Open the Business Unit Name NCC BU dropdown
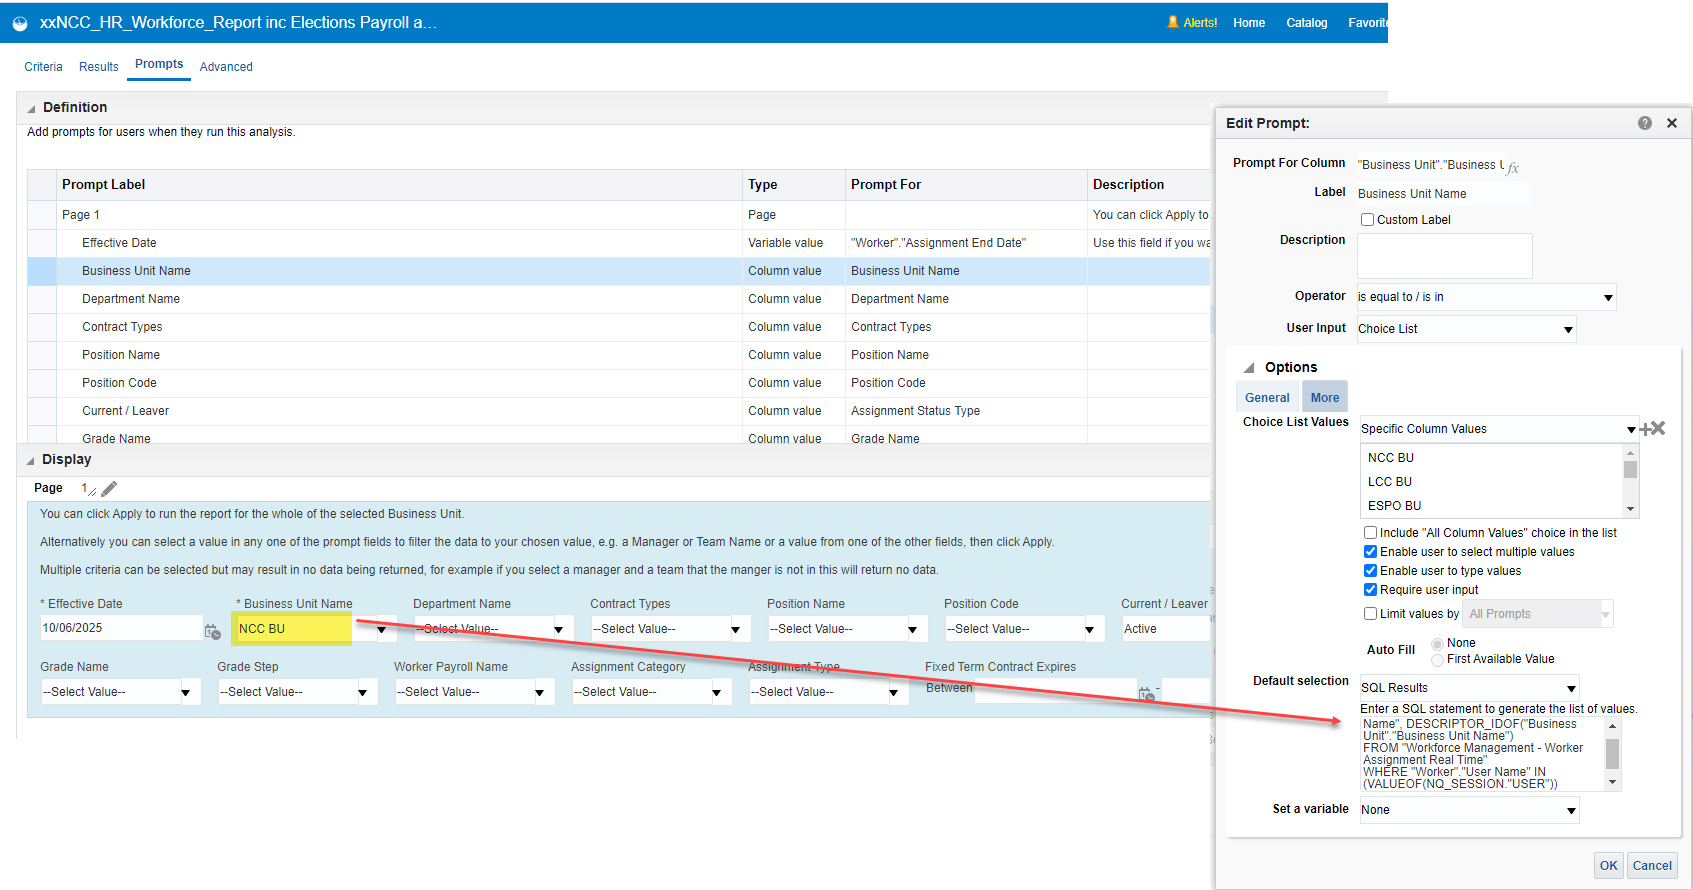 coord(381,630)
